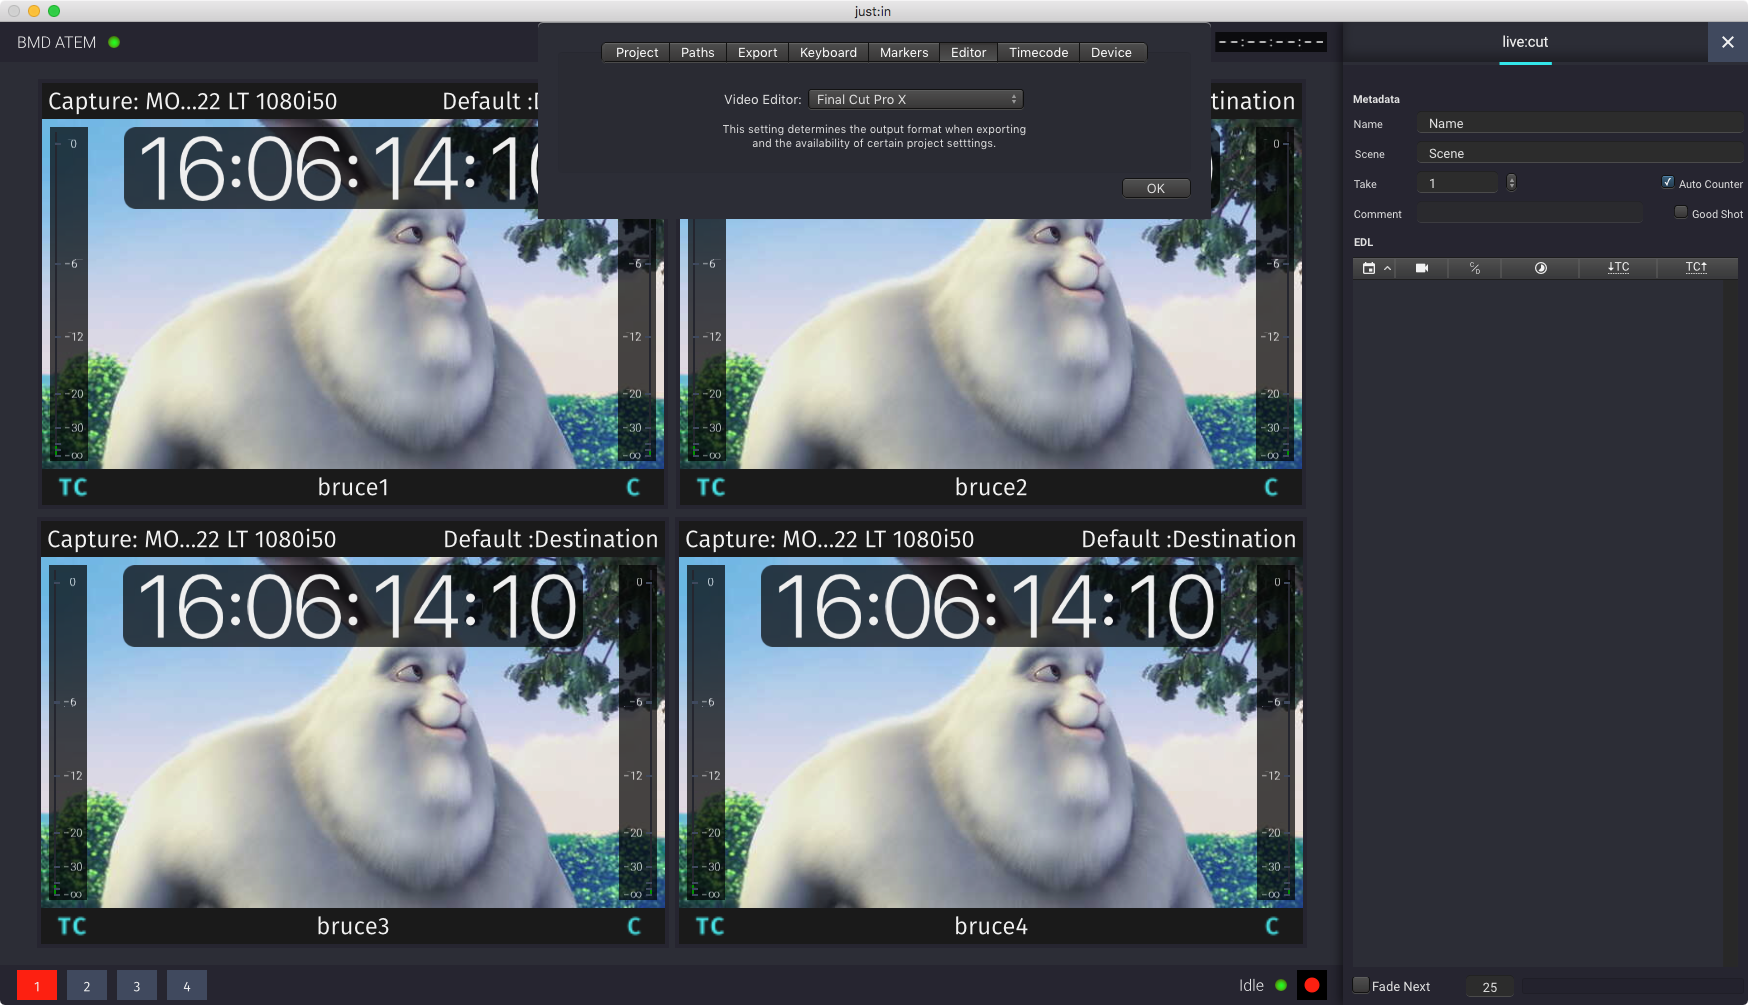Click the TC out column header in EDL

(1696, 267)
